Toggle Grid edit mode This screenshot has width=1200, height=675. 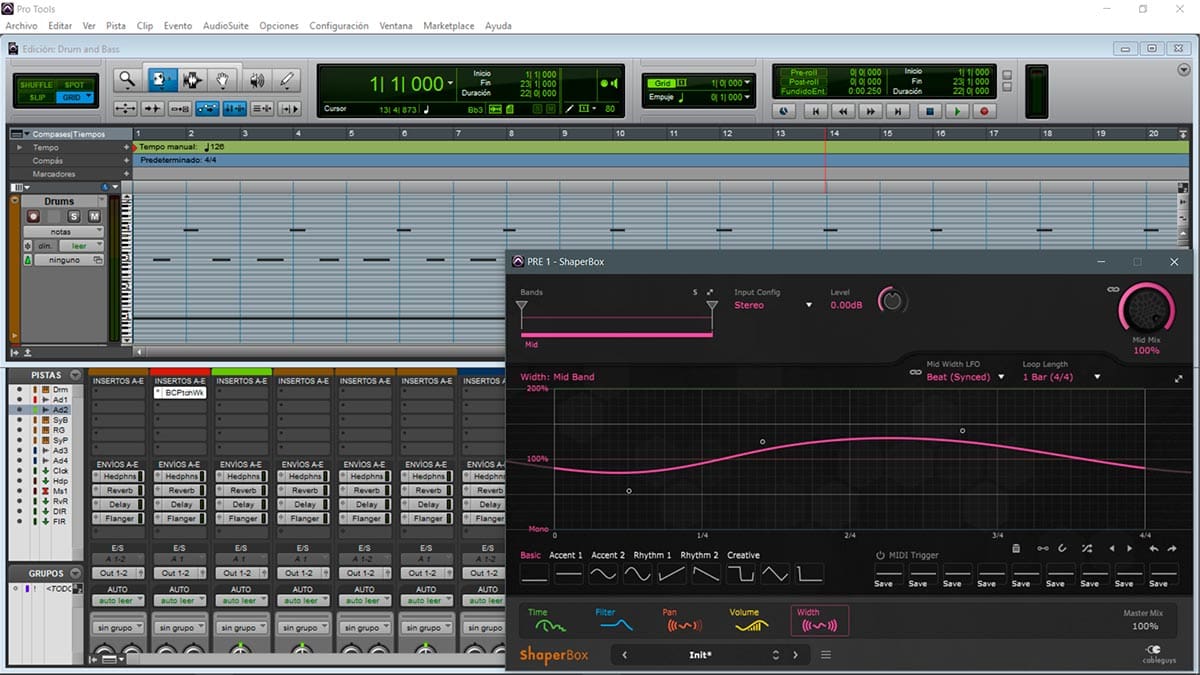pos(74,97)
